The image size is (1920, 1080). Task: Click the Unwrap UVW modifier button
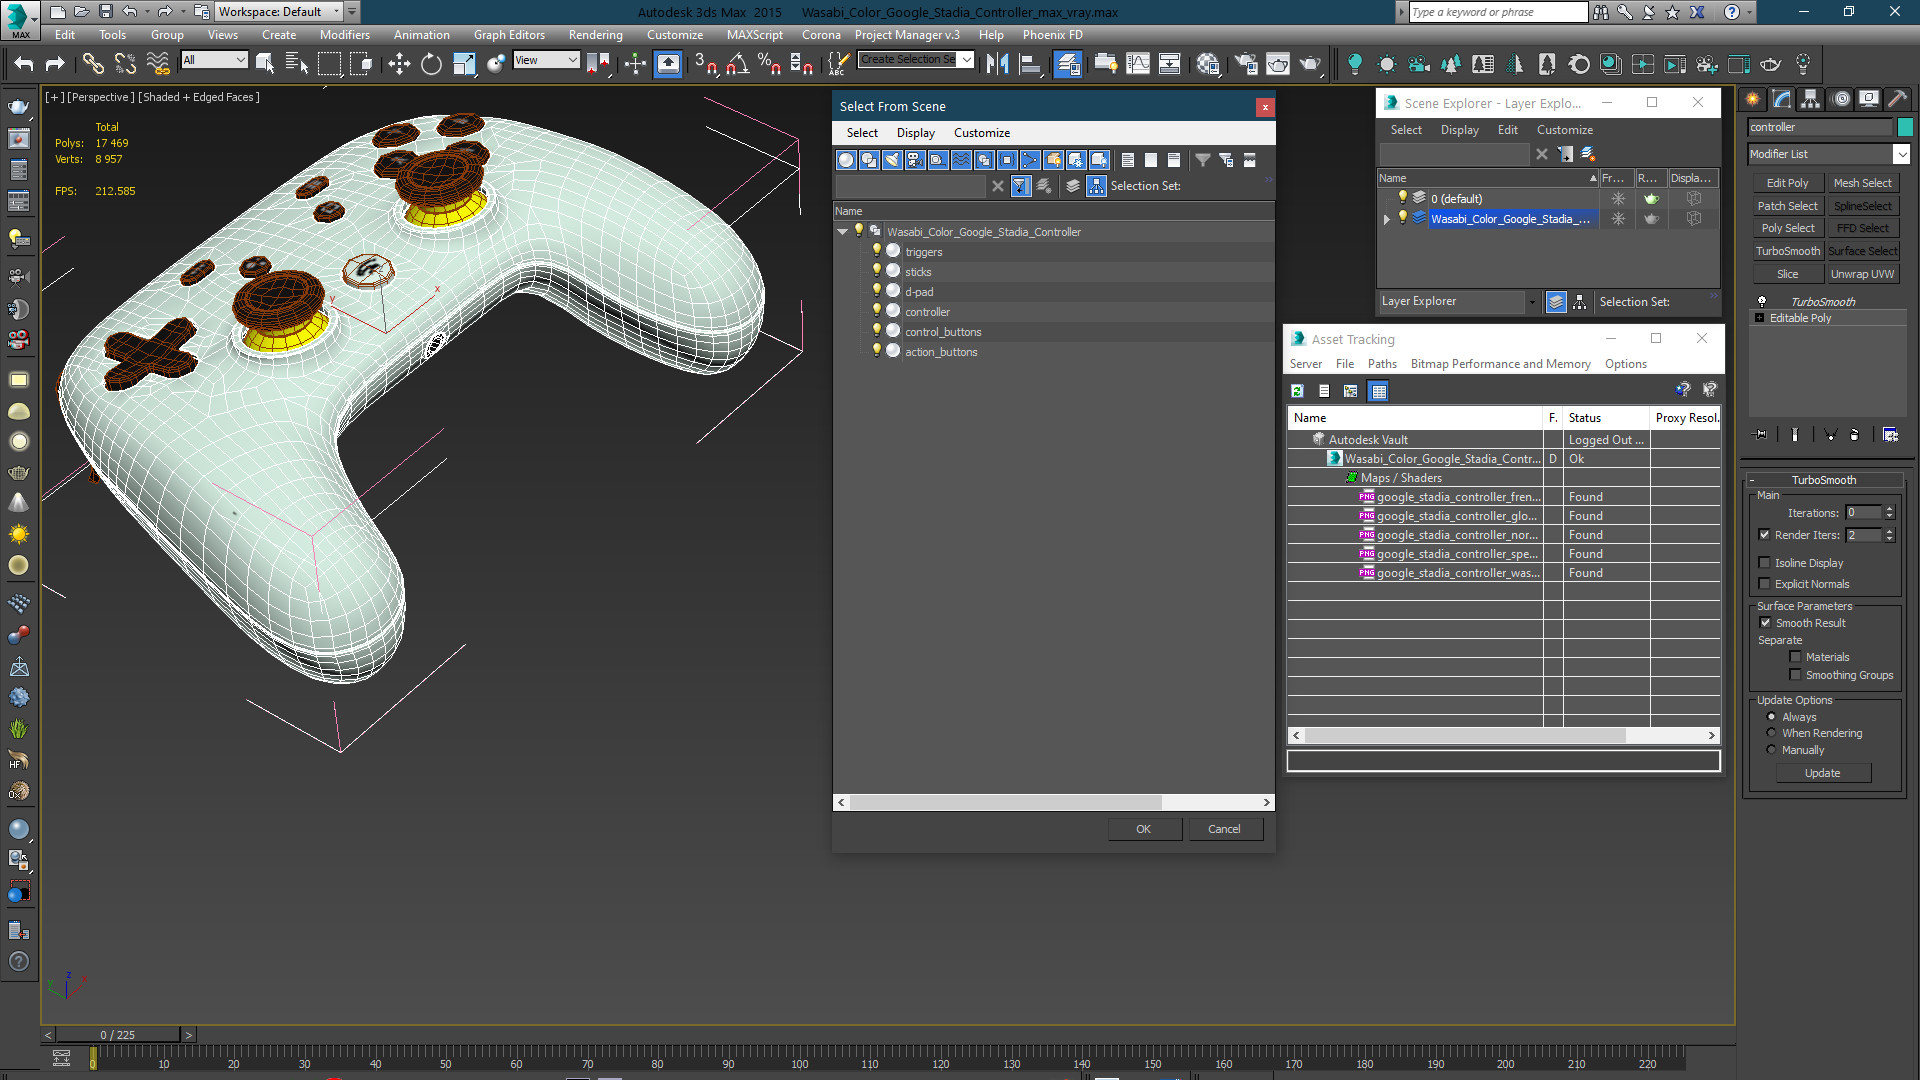tap(1862, 274)
